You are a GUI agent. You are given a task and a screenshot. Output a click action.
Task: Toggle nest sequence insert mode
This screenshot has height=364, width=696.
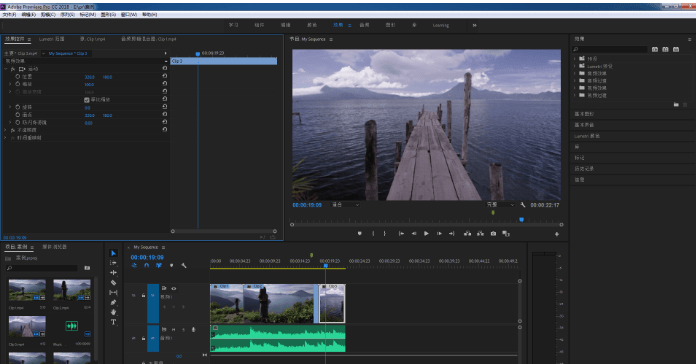(134, 265)
